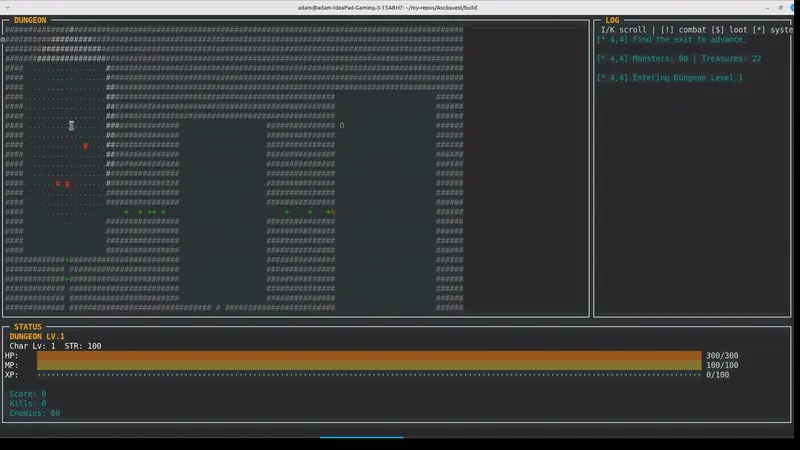Image resolution: width=800 pixels, height=450 pixels.
Task: Click the 'Score: 0' line
Action: pos(28,394)
